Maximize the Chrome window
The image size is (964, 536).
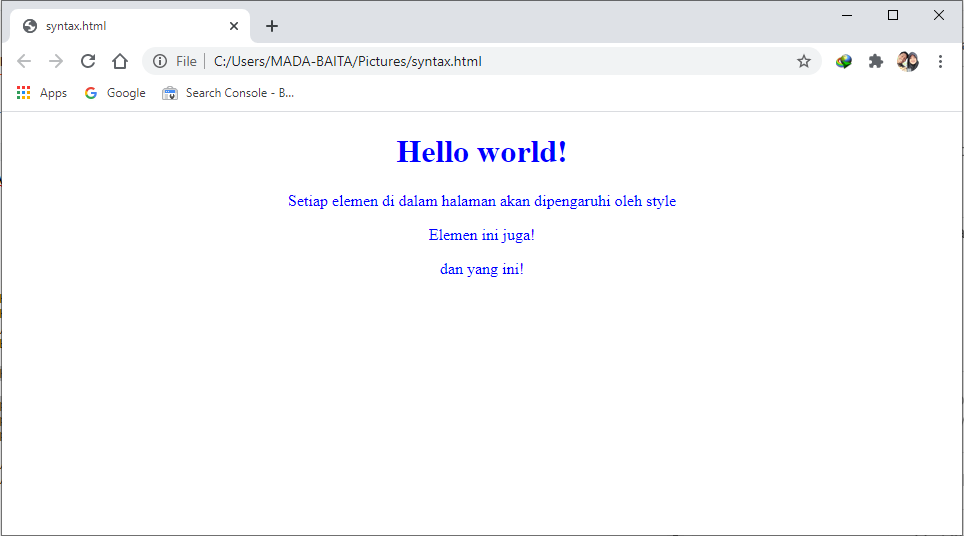[893, 15]
